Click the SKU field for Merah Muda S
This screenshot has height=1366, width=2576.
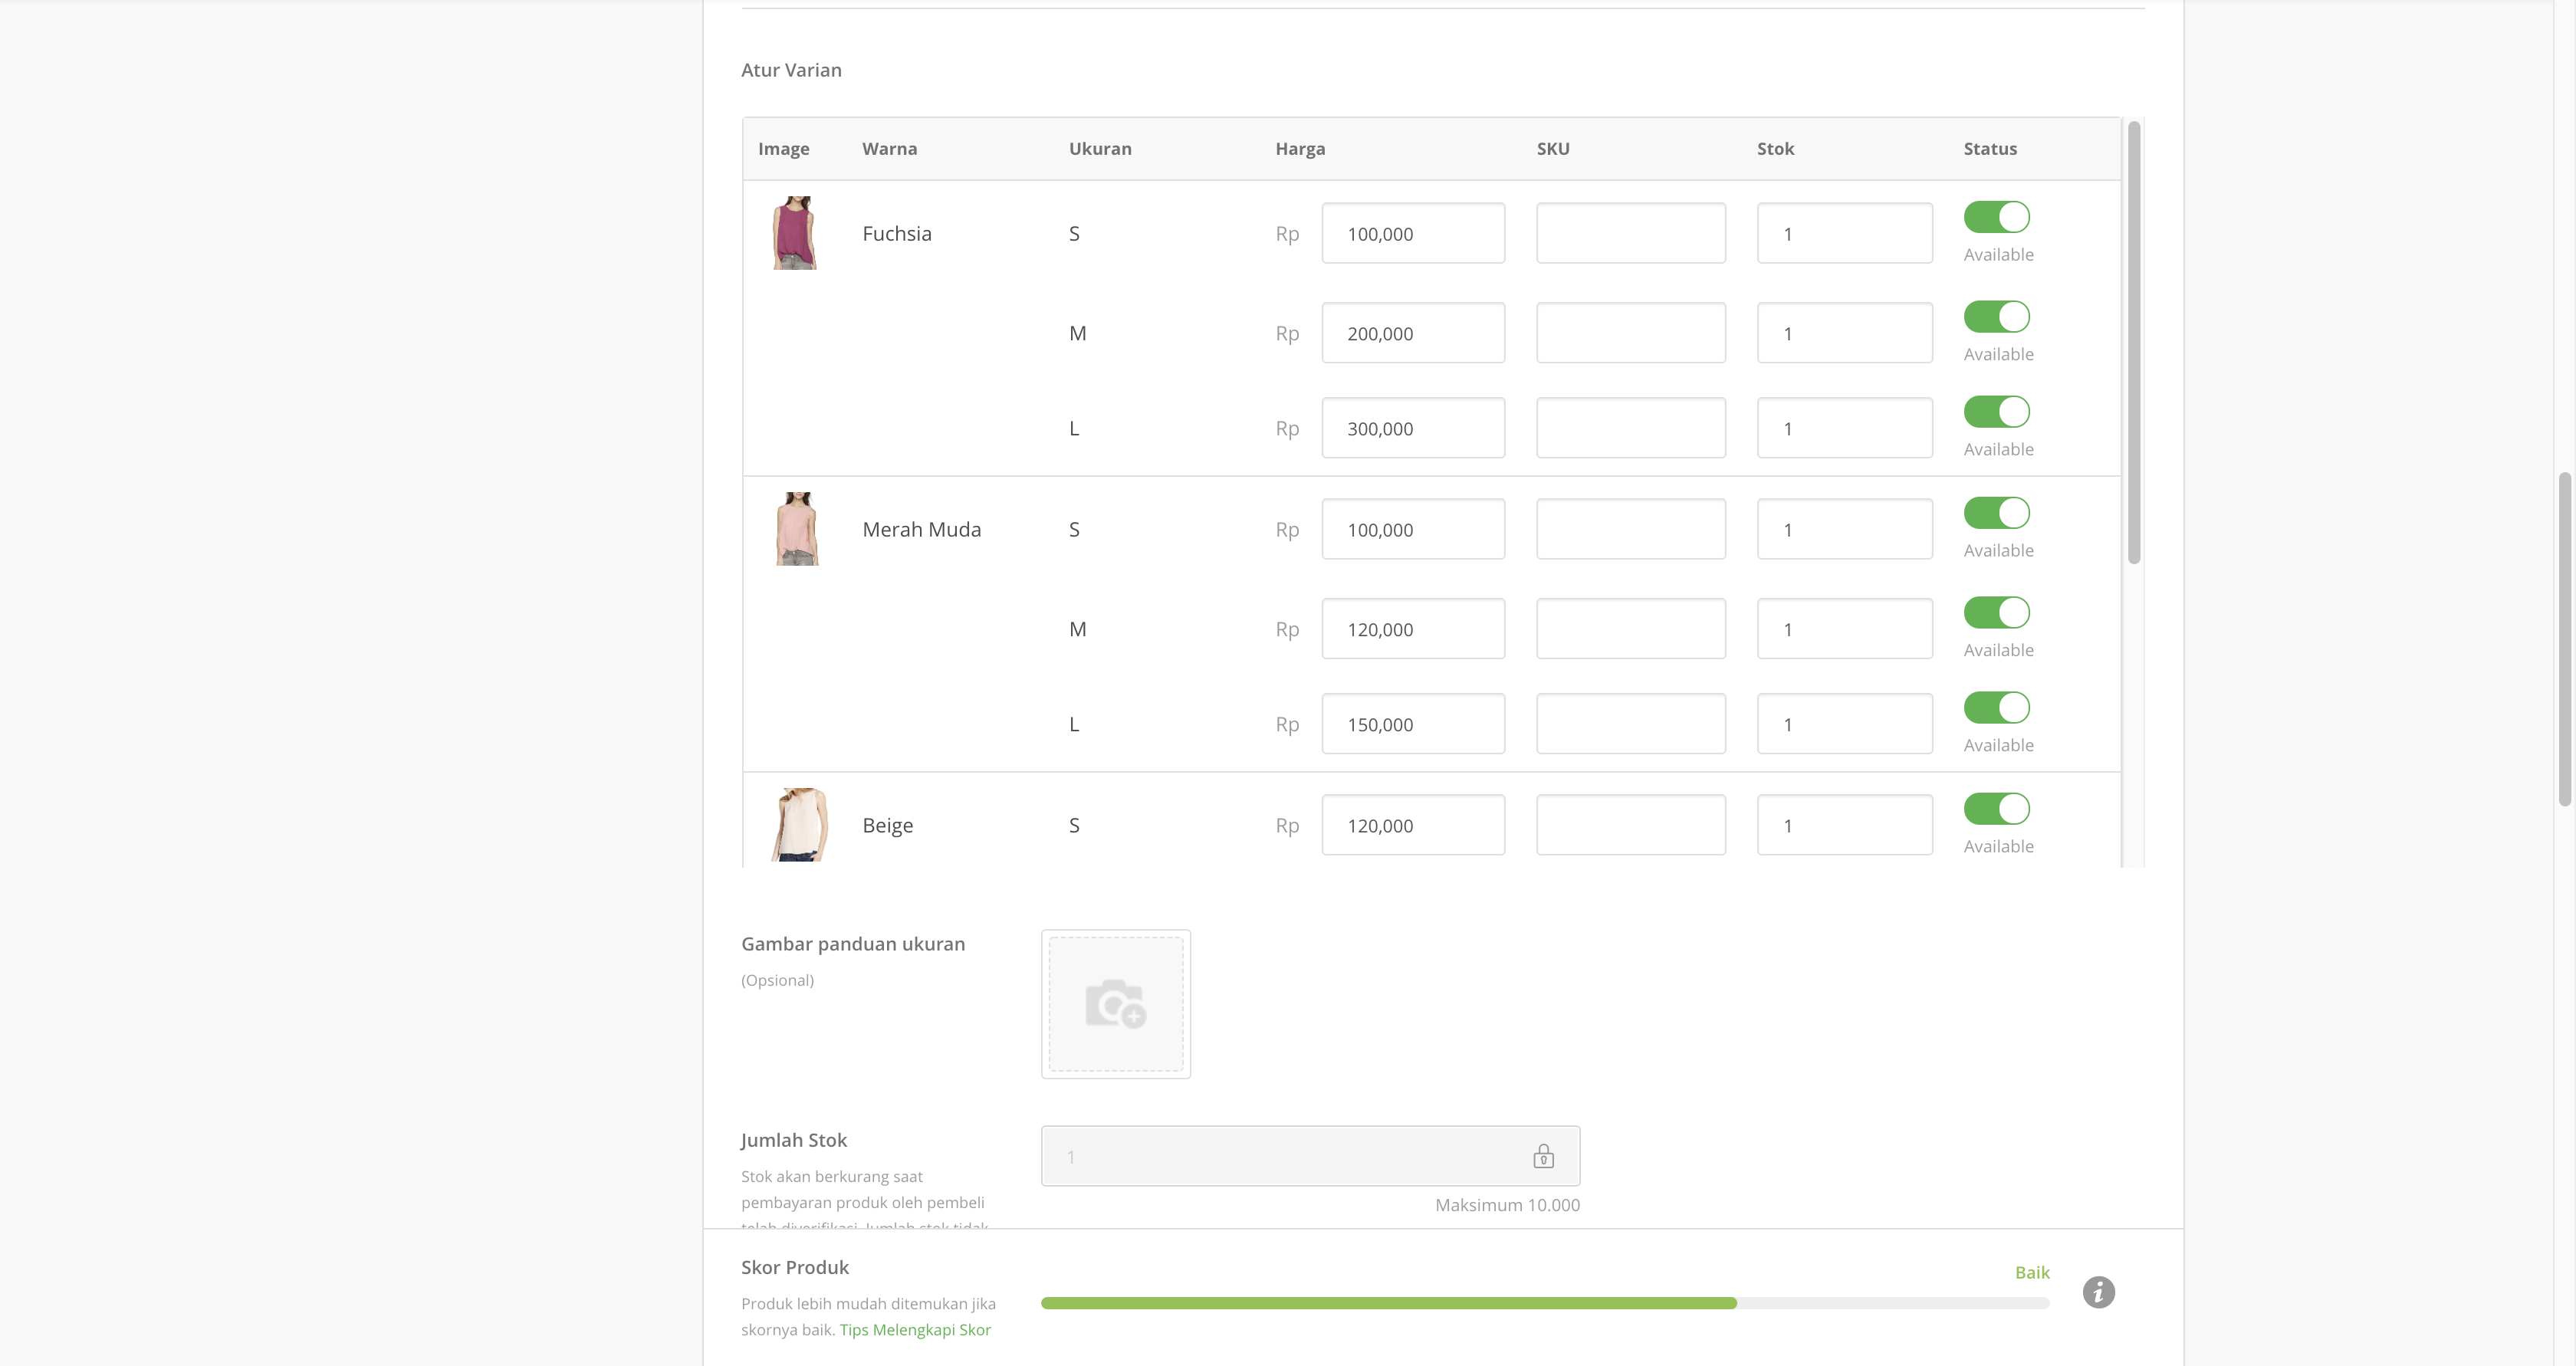1631,529
